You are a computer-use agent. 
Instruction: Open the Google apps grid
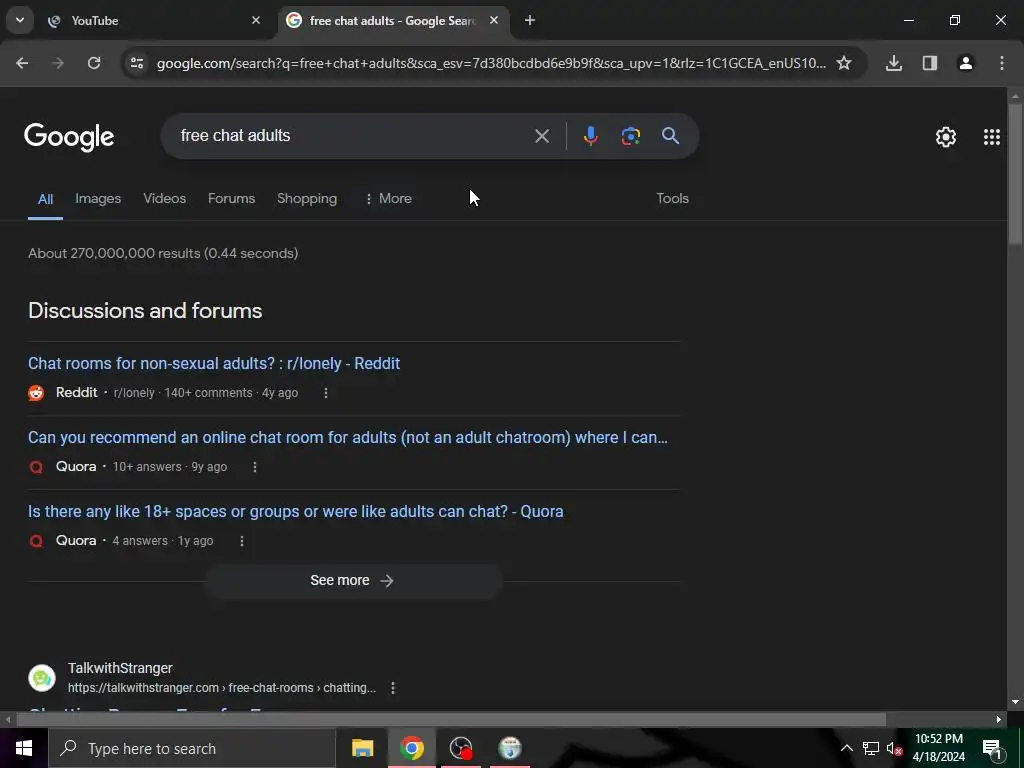point(992,137)
